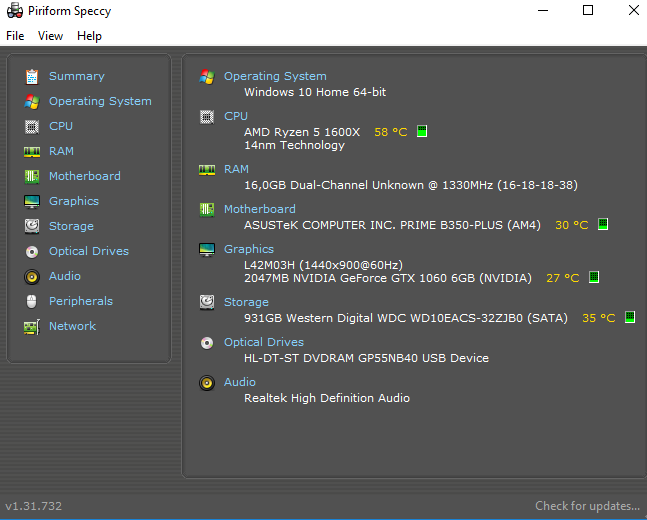Click the motherboard temperature indicator beside 30 °C
The image size is (647, 520).
point(603,224)
